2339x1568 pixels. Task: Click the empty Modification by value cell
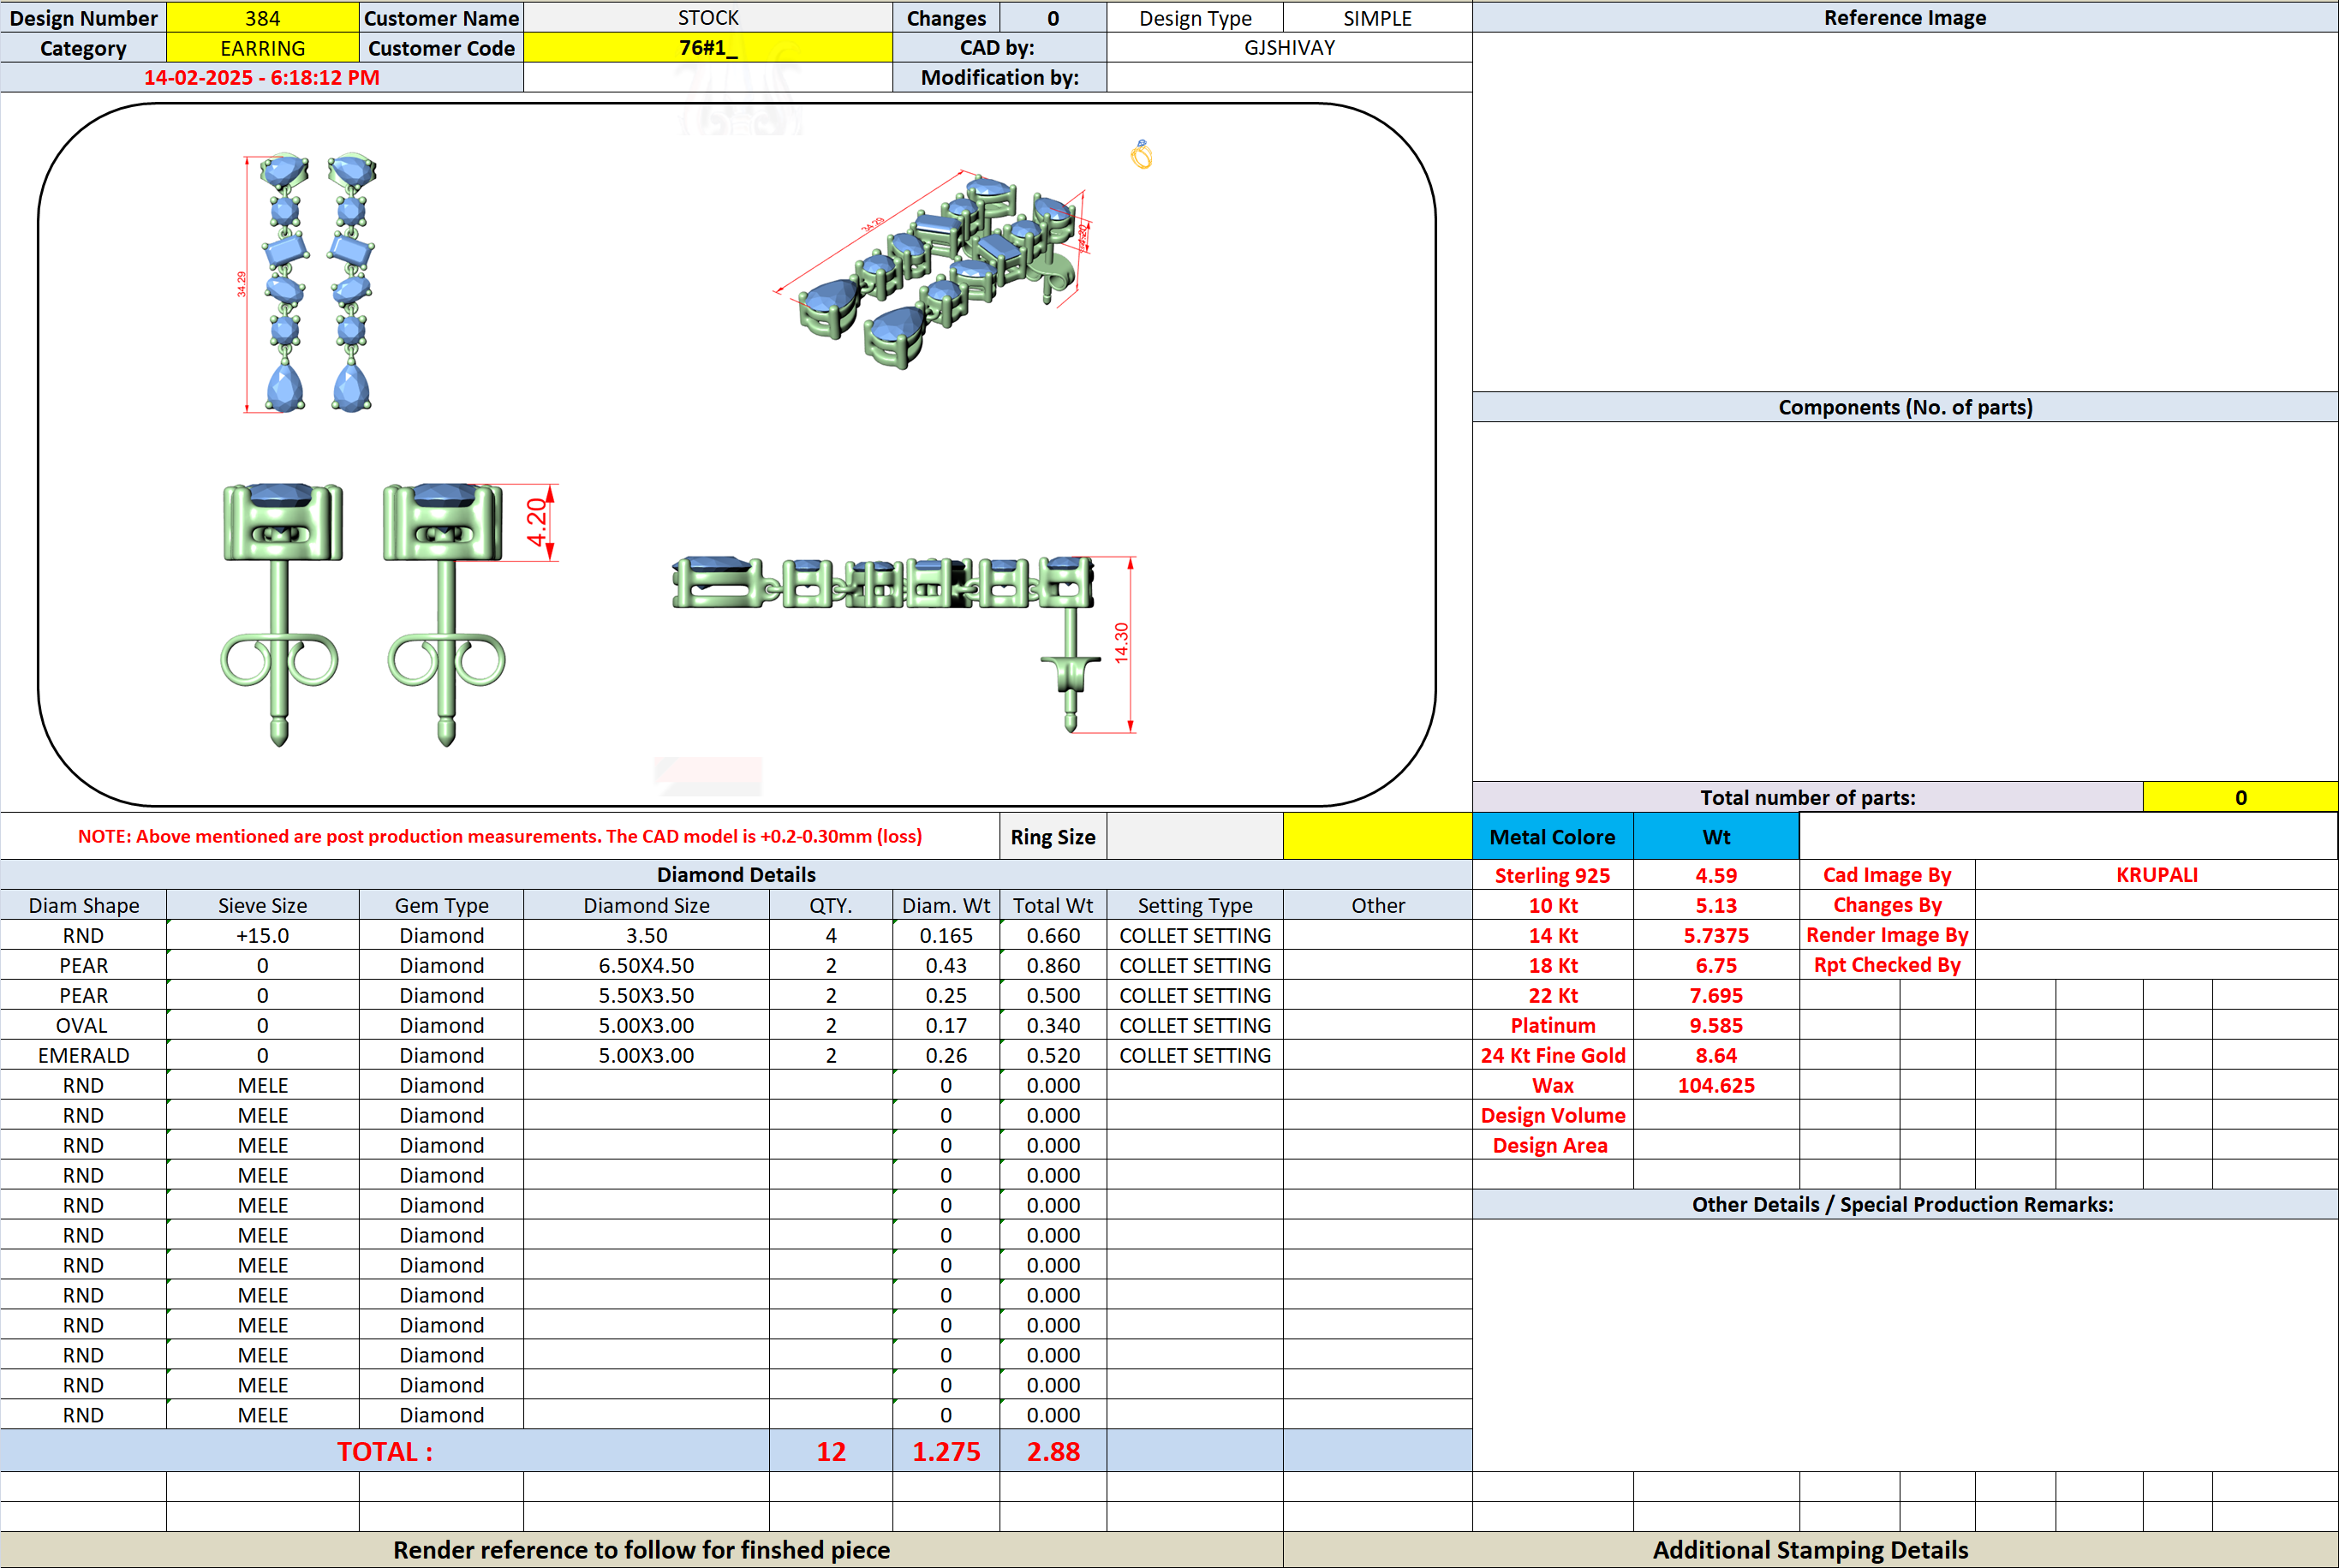tap(1289, 78)
